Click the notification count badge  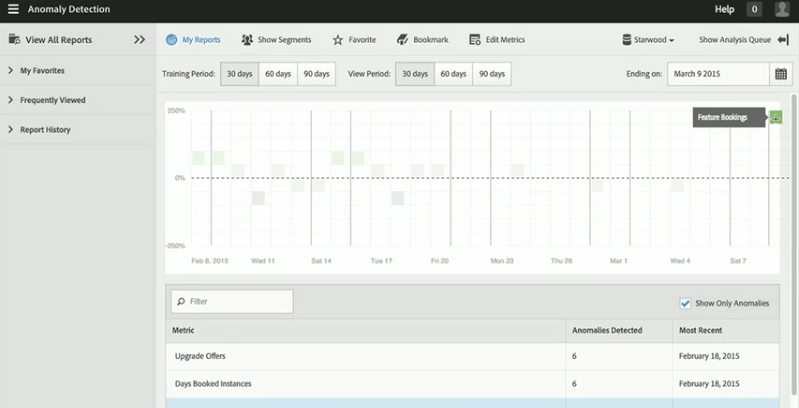point(754,10)
